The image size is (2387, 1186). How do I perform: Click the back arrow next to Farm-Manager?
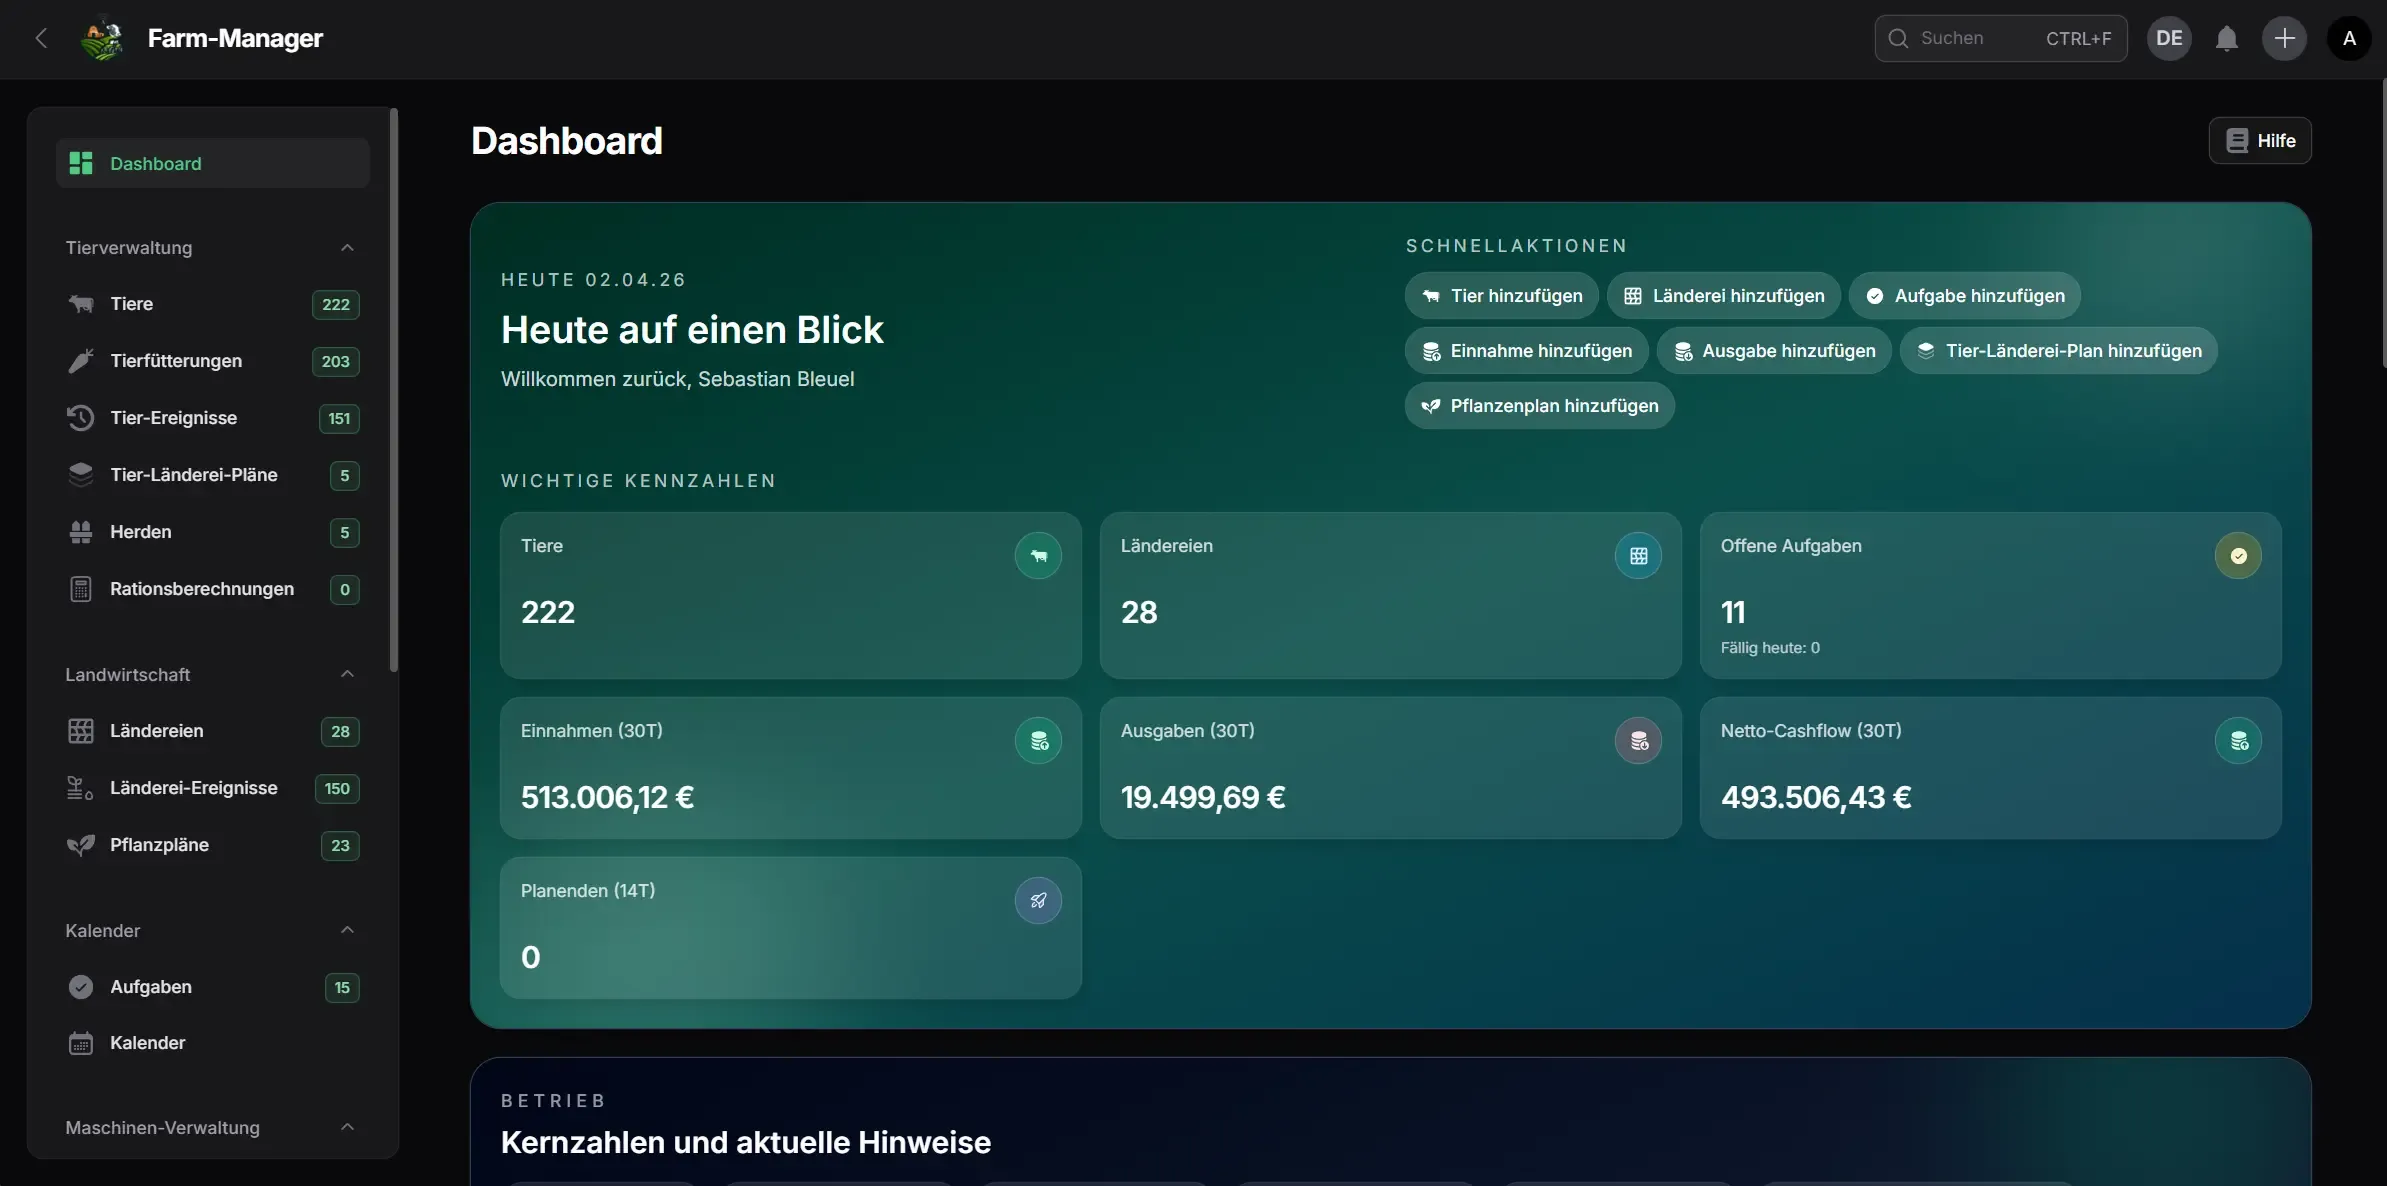tap(41, 38)
